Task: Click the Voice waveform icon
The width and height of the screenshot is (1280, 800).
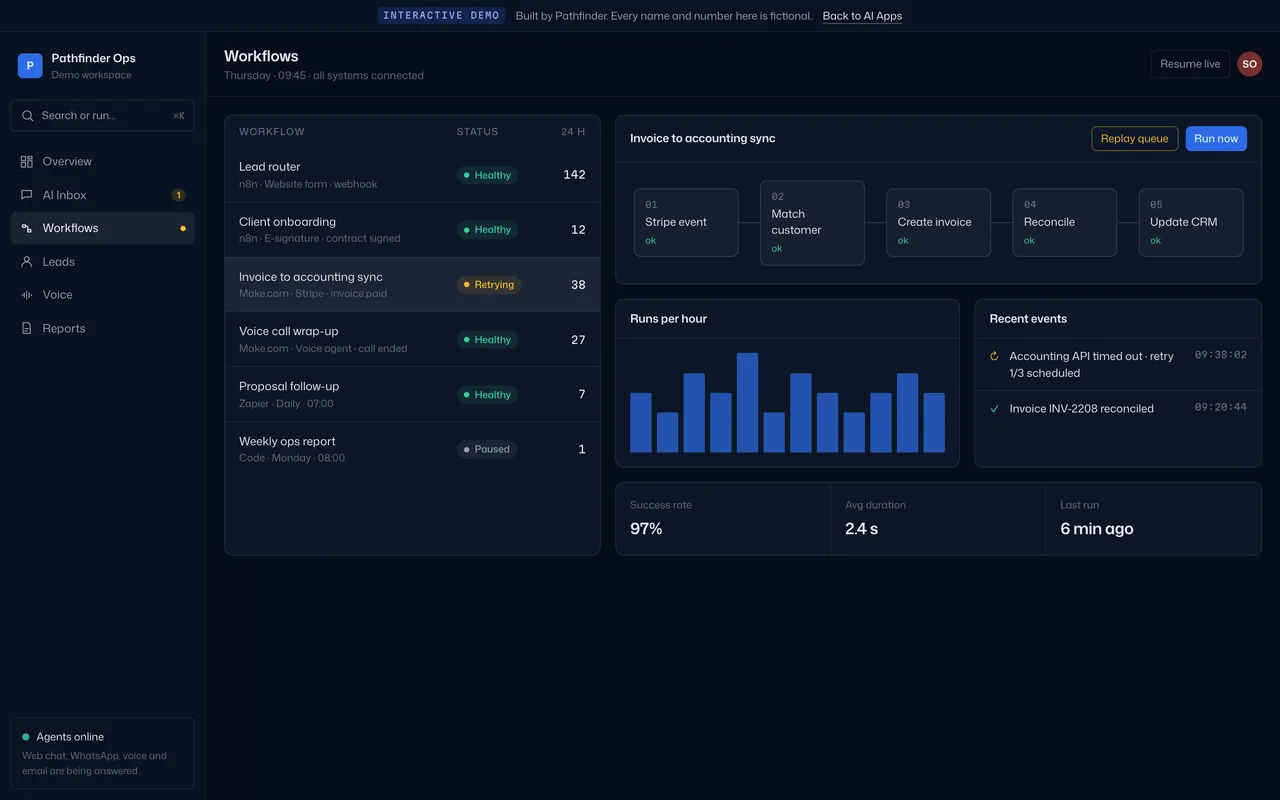Action: 27,295
